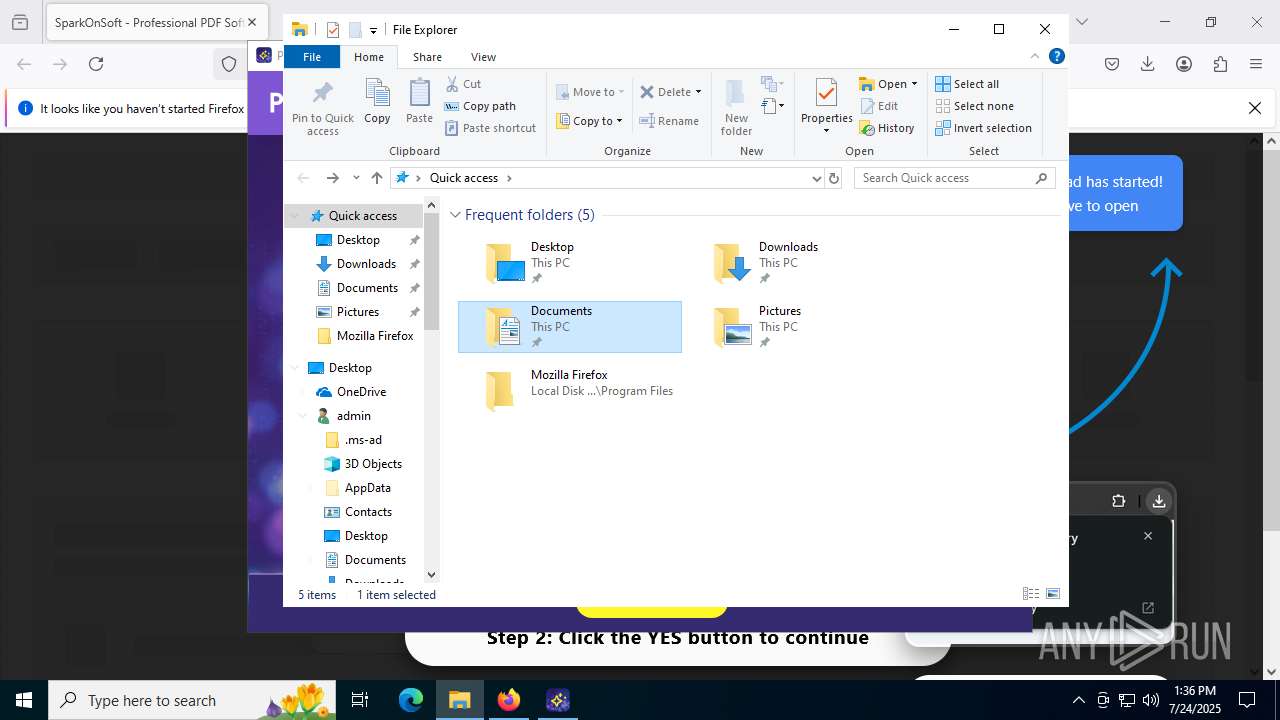
Task: Open Mozilla Firefox in navigation pane
Action: point(375,336)
